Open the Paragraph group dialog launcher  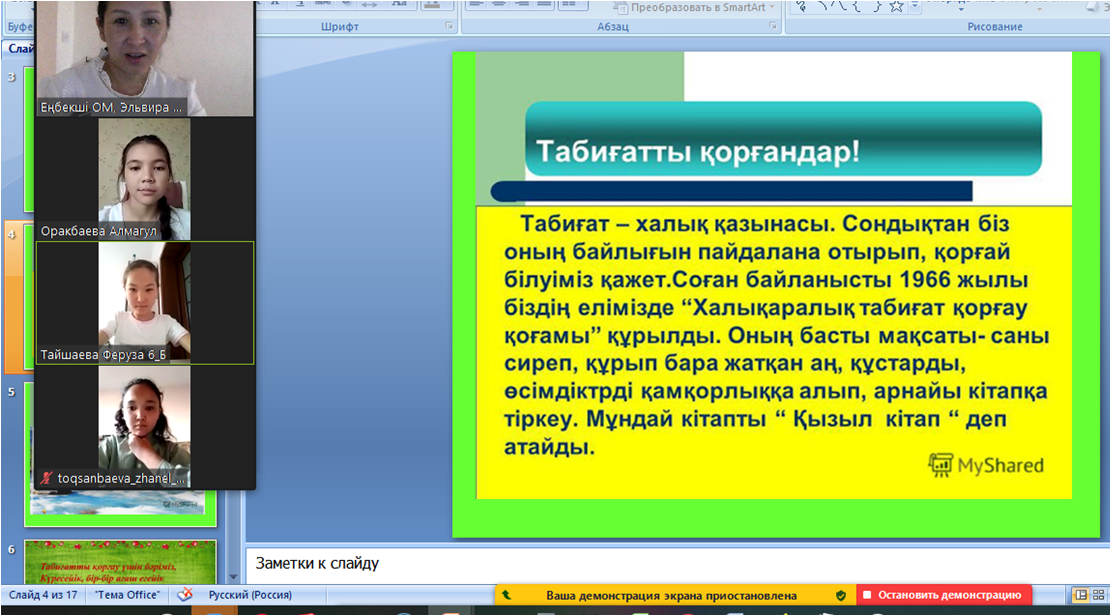point(773,27)
